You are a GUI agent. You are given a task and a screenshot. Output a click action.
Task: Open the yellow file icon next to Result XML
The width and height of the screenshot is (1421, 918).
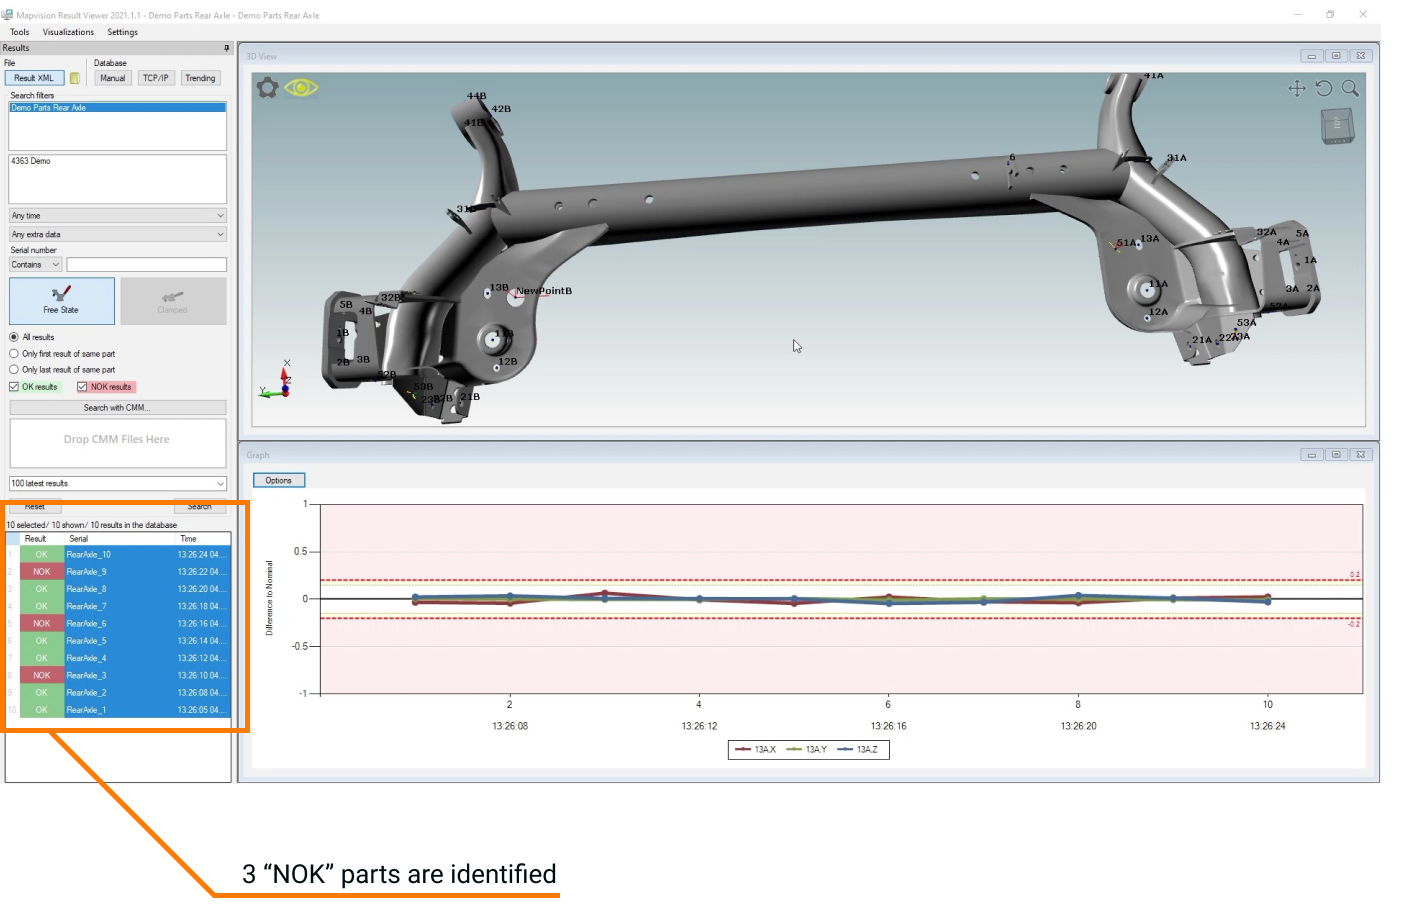click(x=75, y=78)
